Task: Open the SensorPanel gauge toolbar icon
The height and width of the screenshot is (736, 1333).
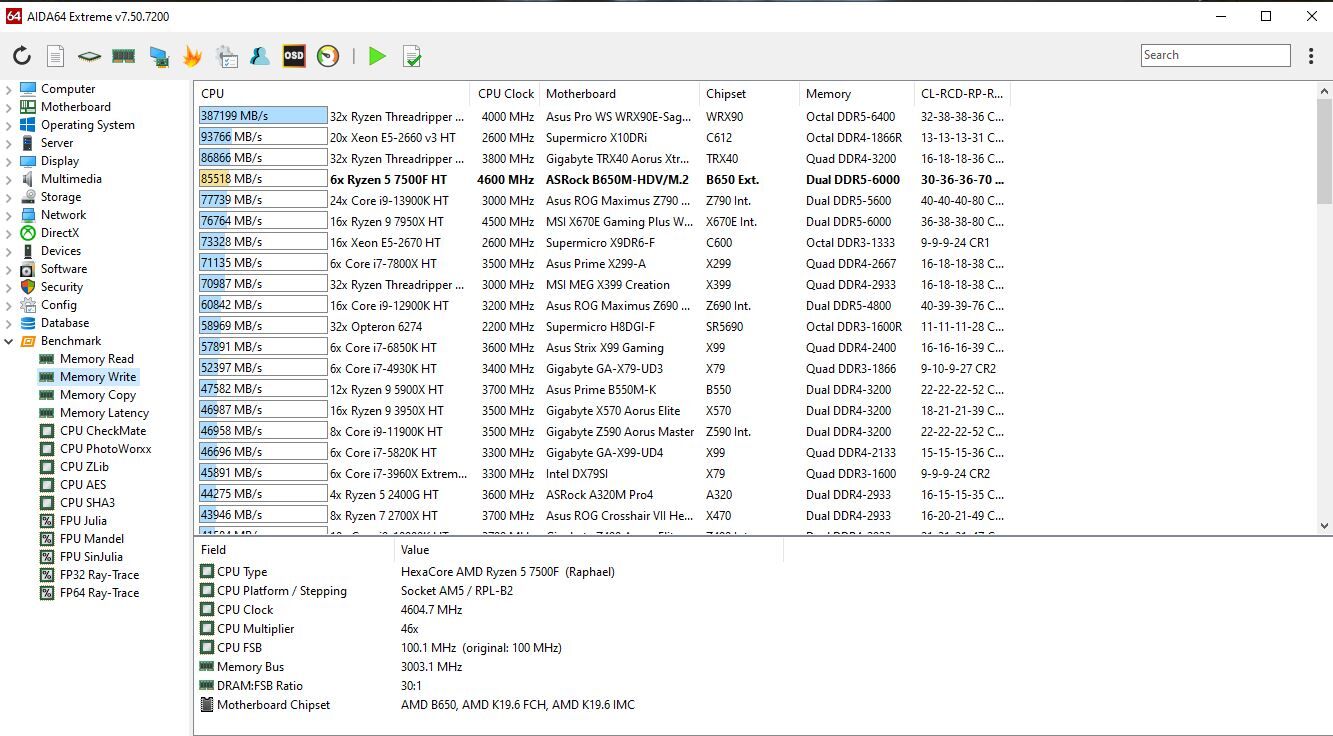Action: (328, 56)
